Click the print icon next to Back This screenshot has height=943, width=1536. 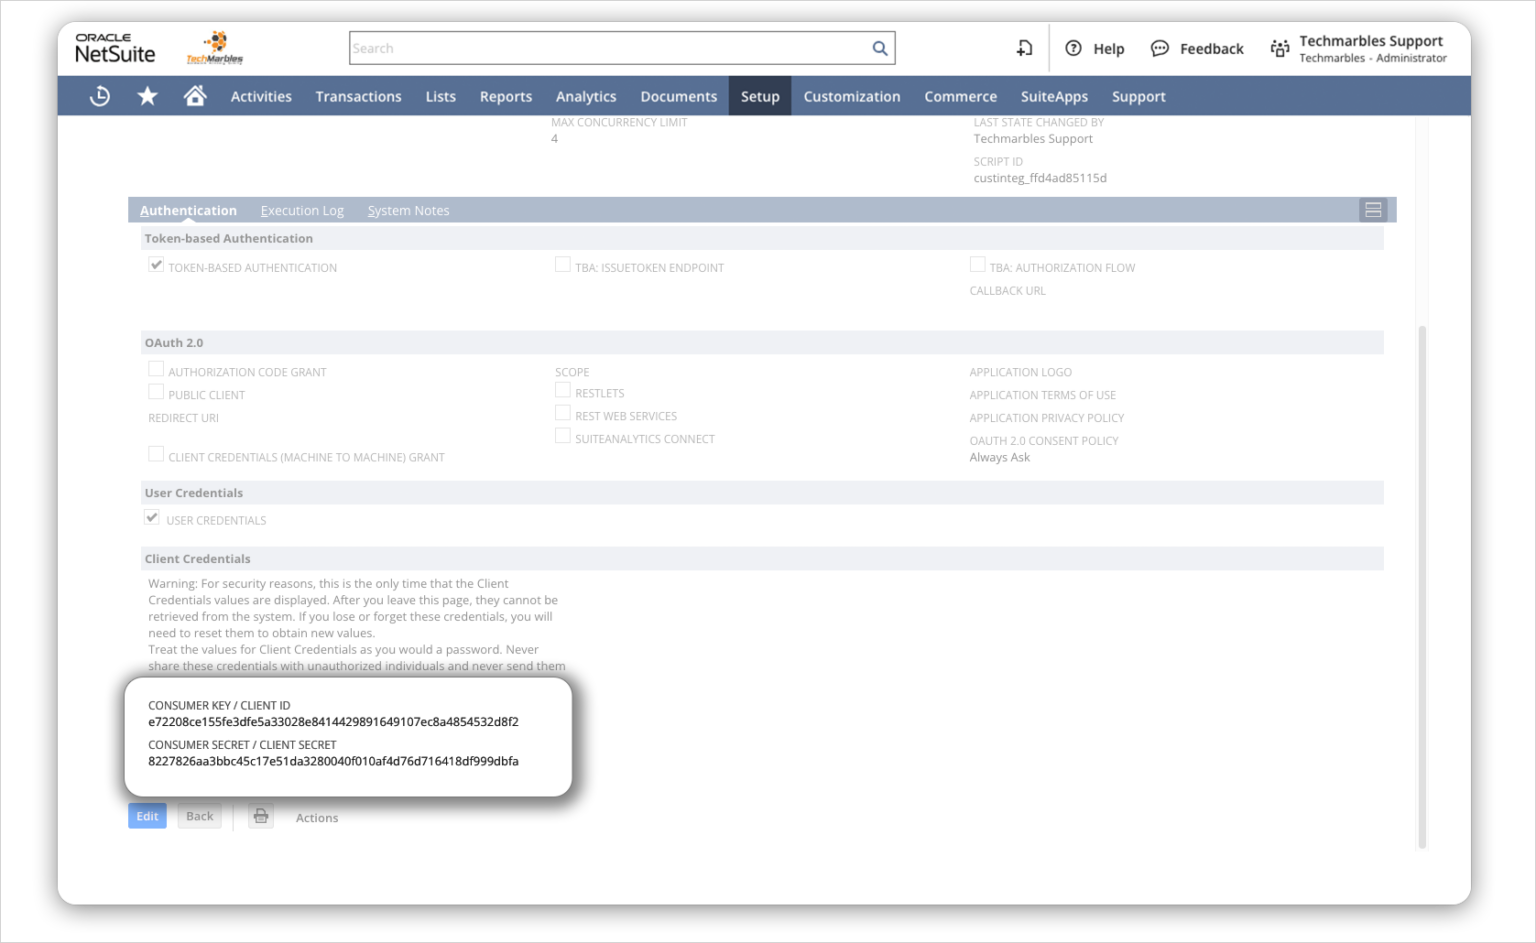pyautogui.click(x=261, y=816)
